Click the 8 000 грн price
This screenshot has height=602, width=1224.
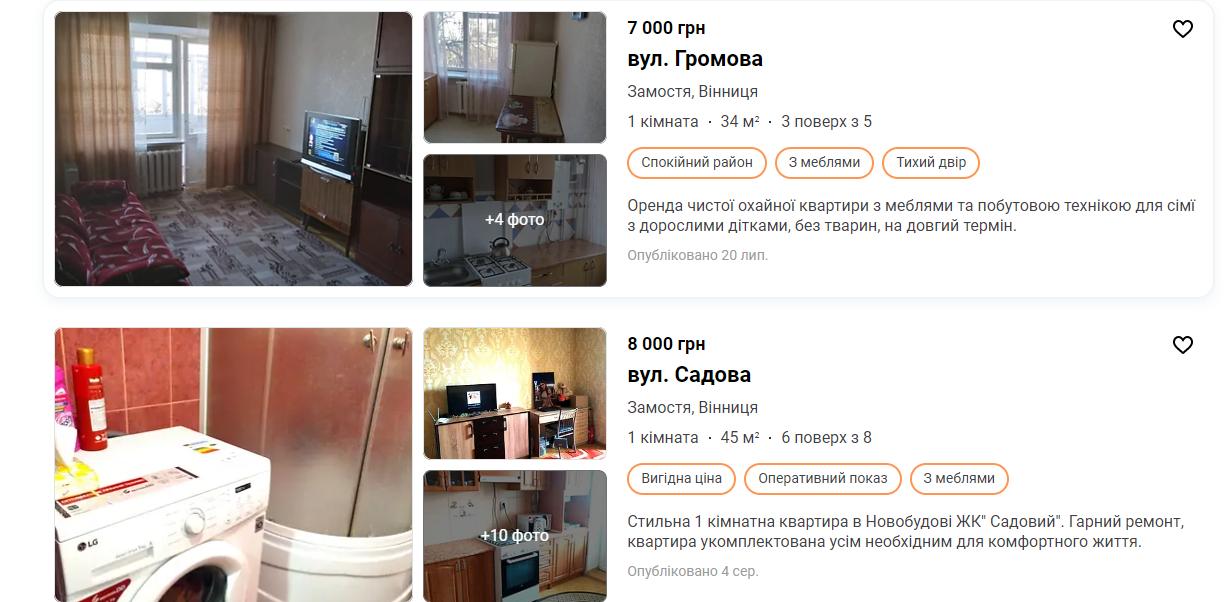666,344
